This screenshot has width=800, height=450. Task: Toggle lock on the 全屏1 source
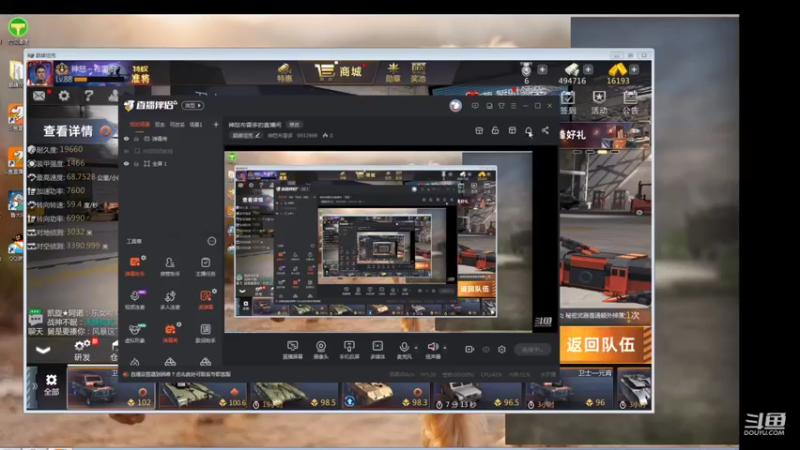tap(136, 164)
